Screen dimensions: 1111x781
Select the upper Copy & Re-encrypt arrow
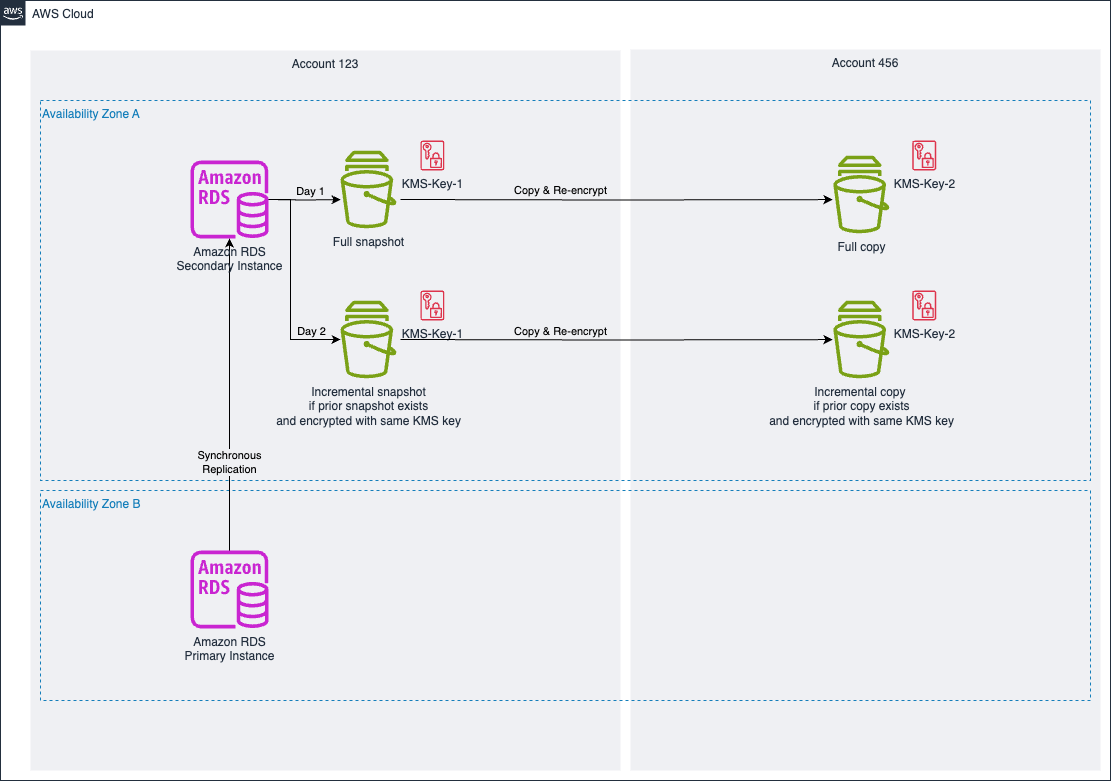560,190
